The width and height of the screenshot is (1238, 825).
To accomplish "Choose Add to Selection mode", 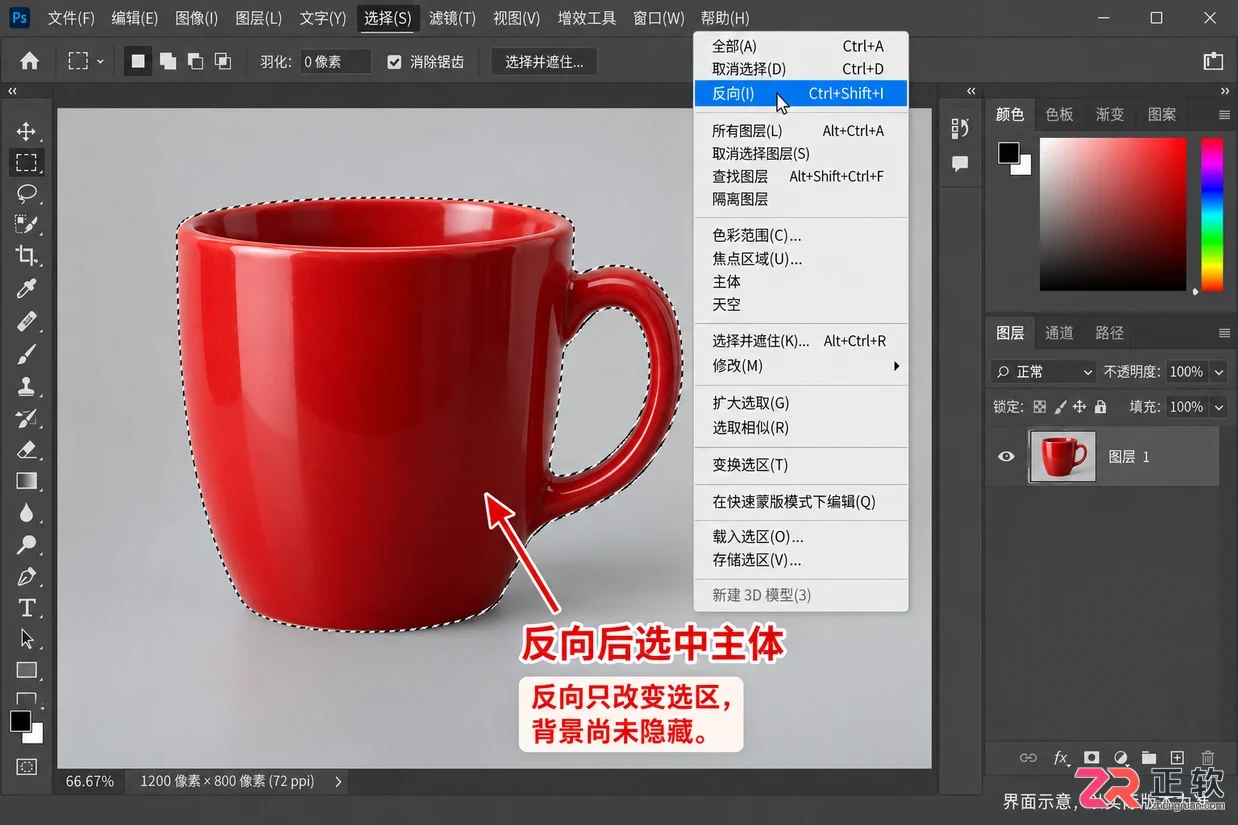I will (x=168, y=61).
